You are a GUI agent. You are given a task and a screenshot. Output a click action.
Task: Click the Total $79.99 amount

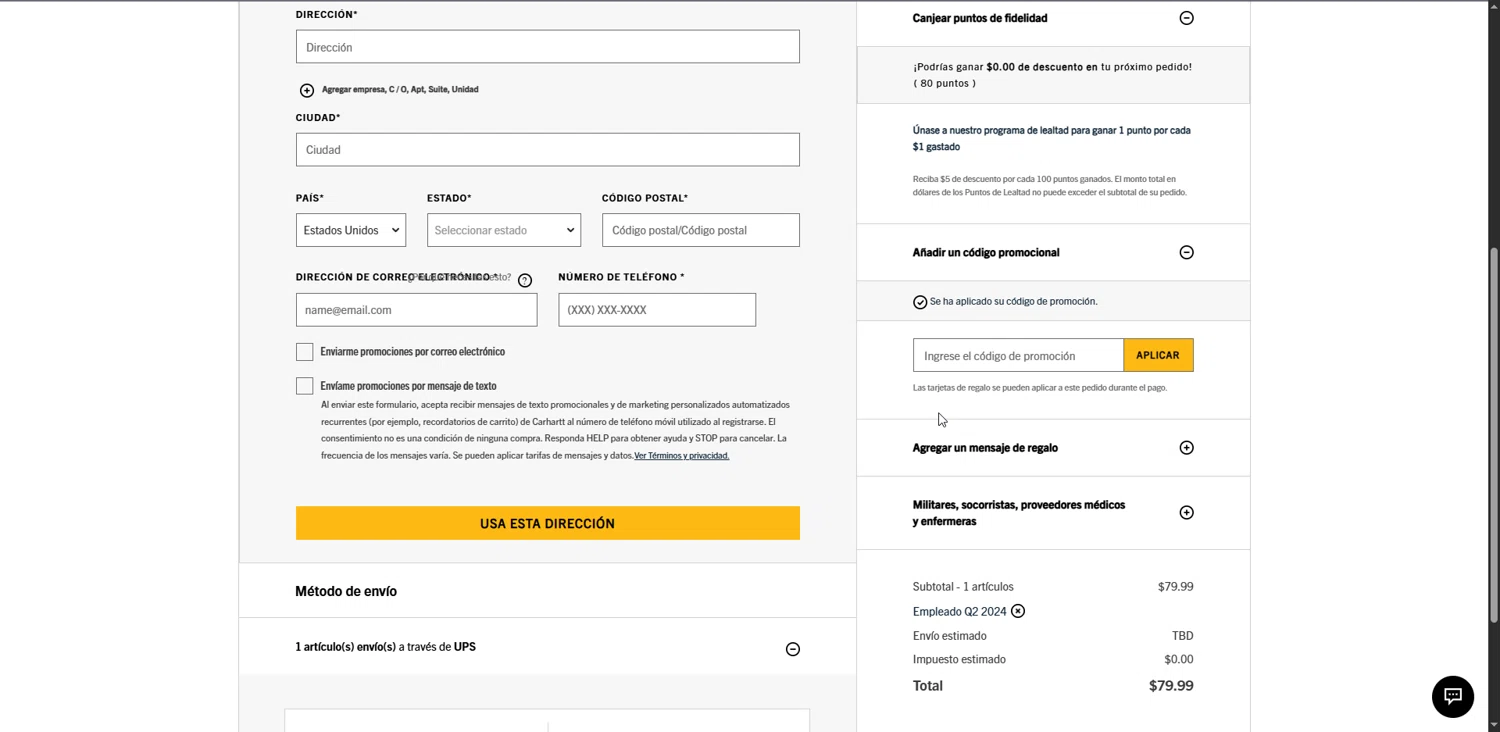1171,686
